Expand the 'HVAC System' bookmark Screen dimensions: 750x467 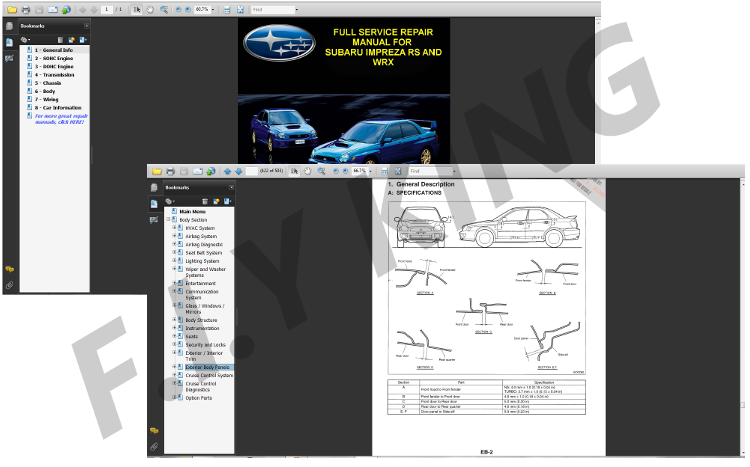click(175, 228)
